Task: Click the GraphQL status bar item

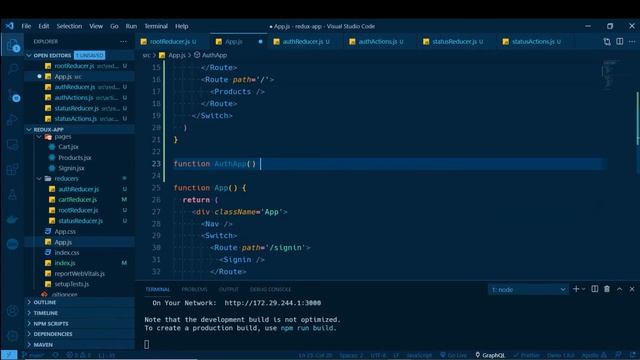Action: click(490, 355)
